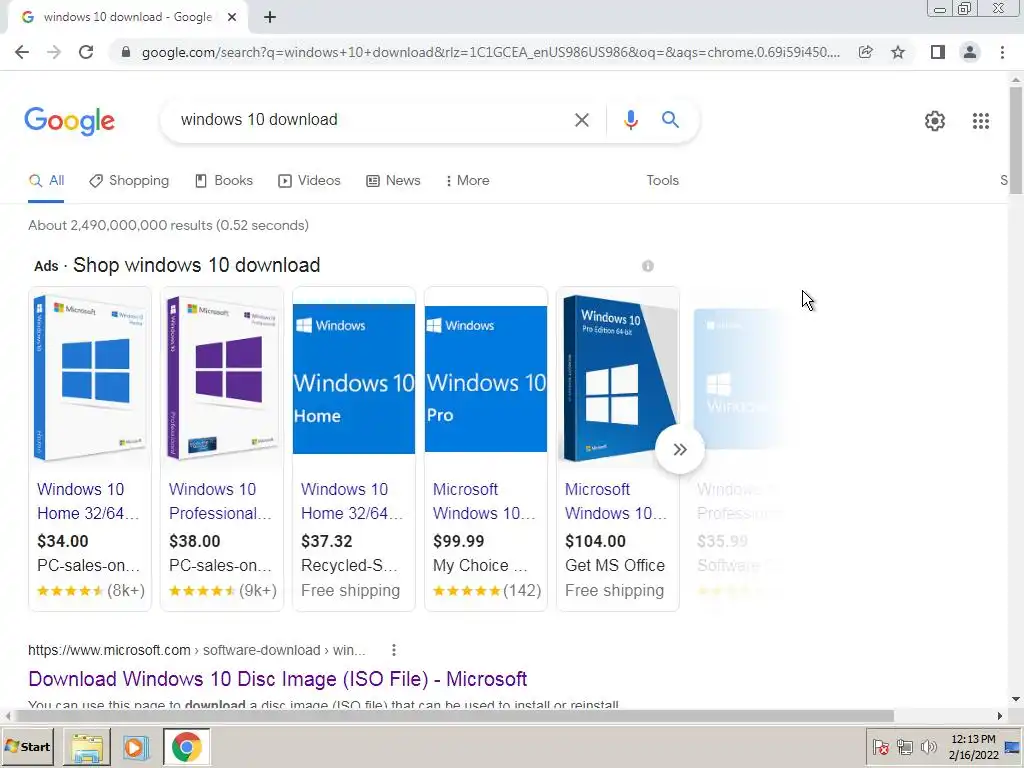This screenshot has height=768, width=1024.
Task: Click the Get MS Office seller name
Action: pyautogui.click(x=615, y=566)
